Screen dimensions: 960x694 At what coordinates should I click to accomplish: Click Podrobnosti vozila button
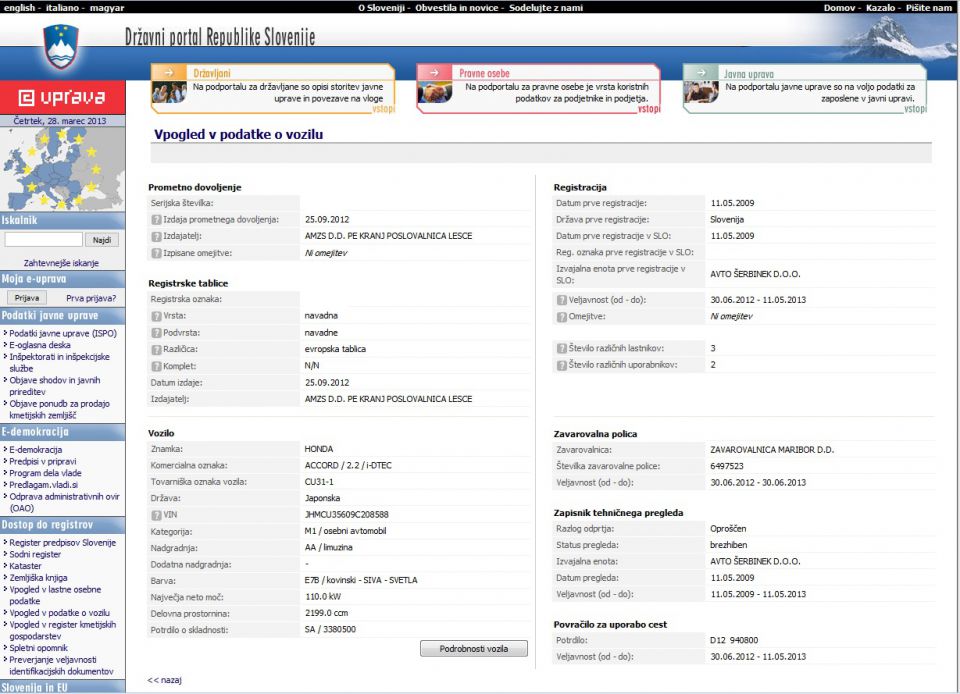click(474, 649)
